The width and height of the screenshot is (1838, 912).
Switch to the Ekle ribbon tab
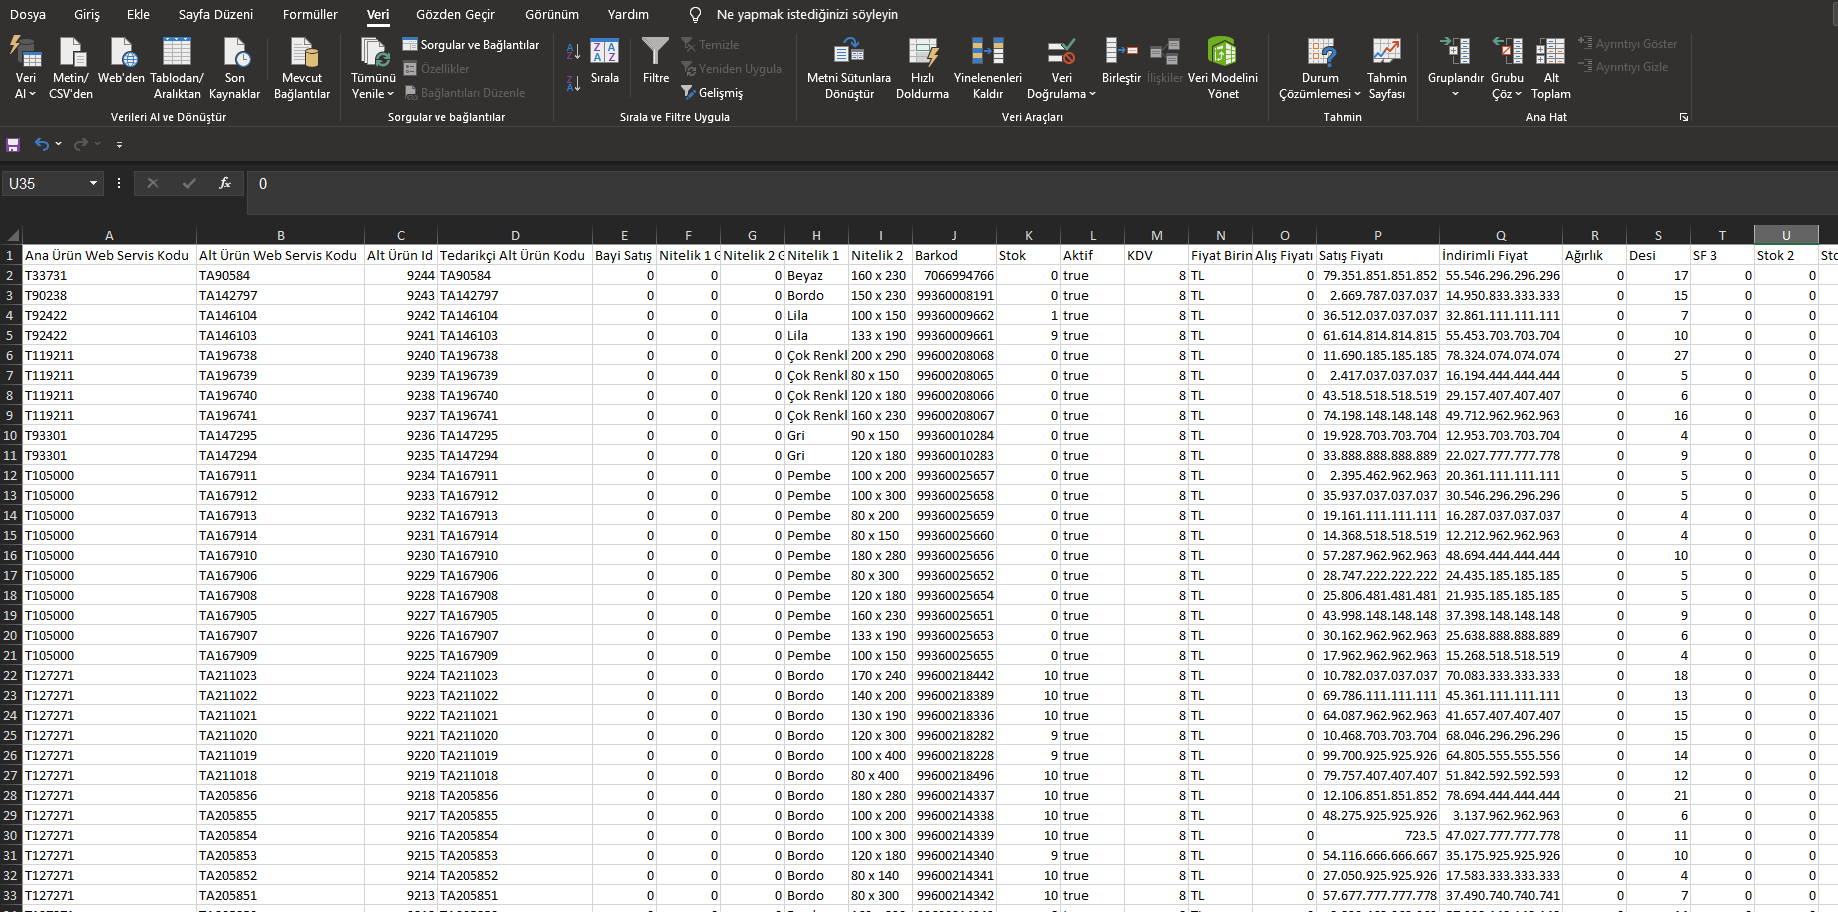click(x=138, y=14)
